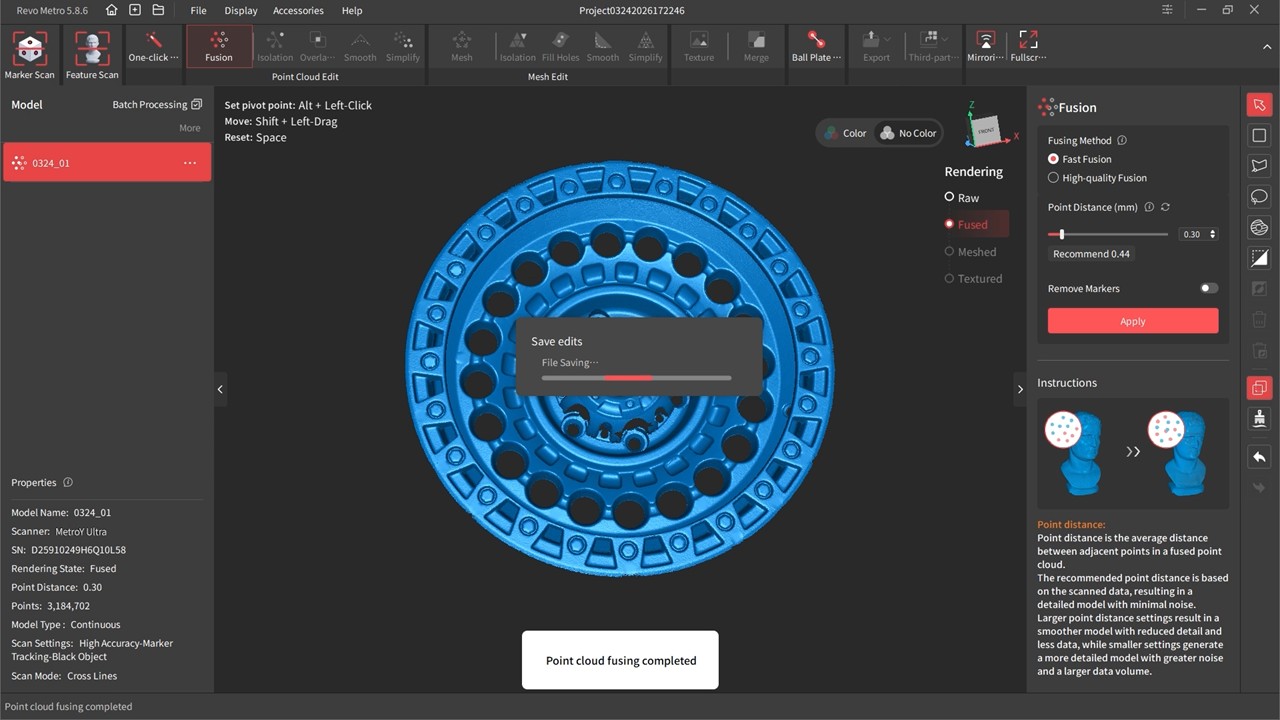The image size is (1280, 720).
Task: Choose the brush sphere selection tool
Action: pos(1259,228)
